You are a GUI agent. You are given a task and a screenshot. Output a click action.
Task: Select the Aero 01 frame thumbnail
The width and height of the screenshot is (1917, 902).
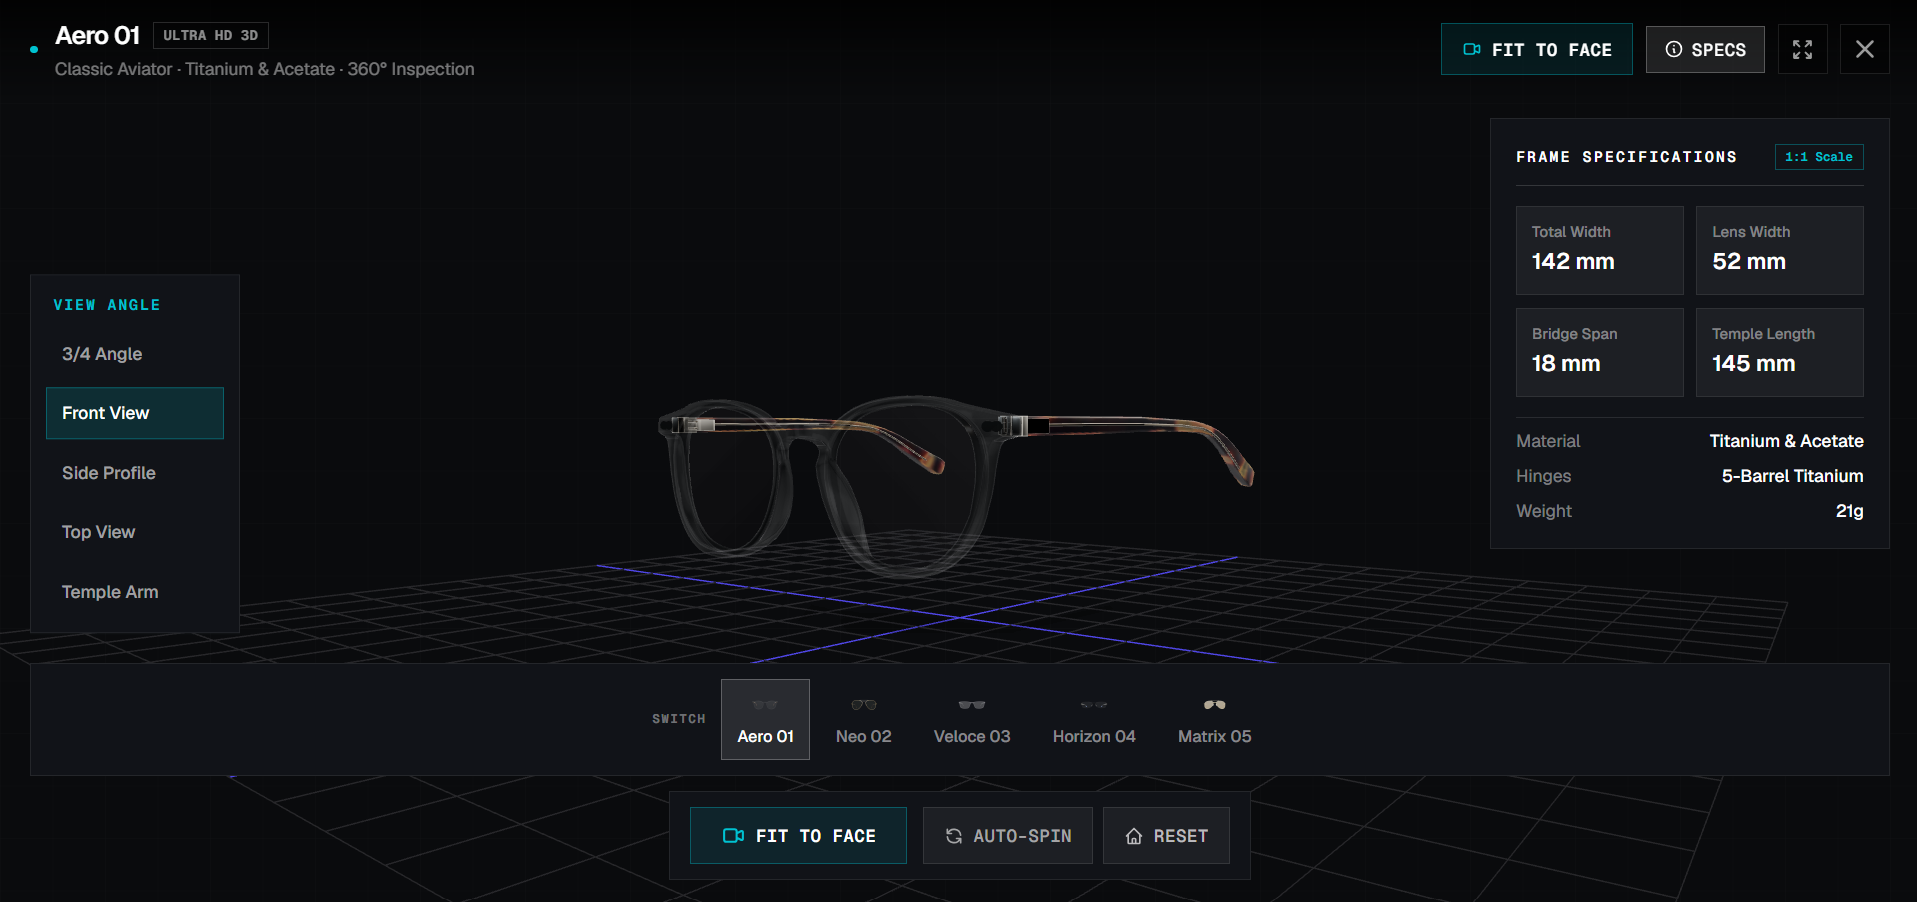coord(765,720)
